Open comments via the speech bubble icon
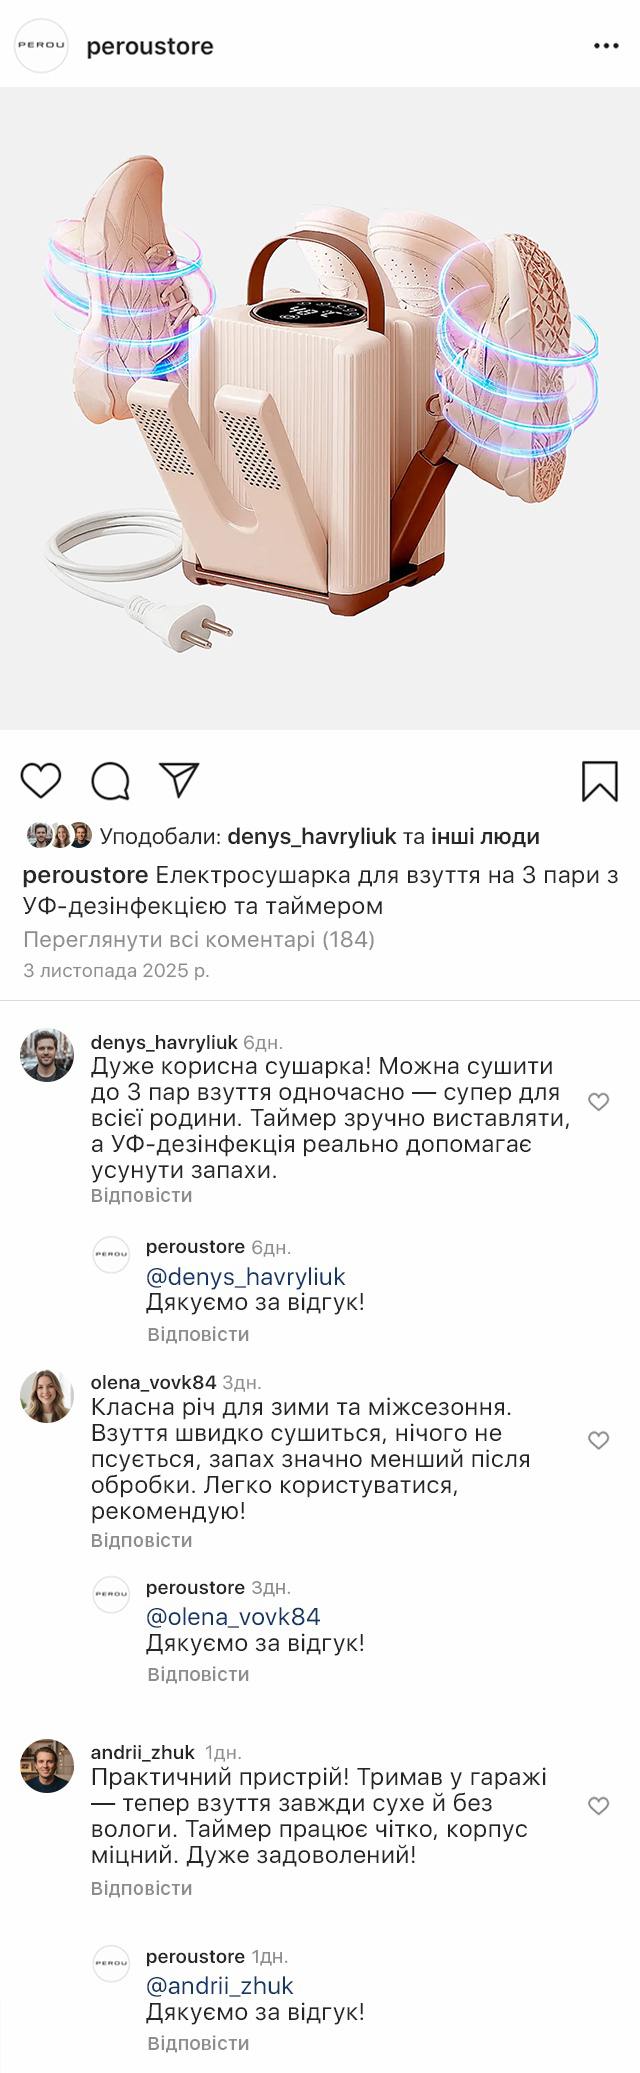The width and height of the screenshot is (640, 2073). (x=110, y=781)
